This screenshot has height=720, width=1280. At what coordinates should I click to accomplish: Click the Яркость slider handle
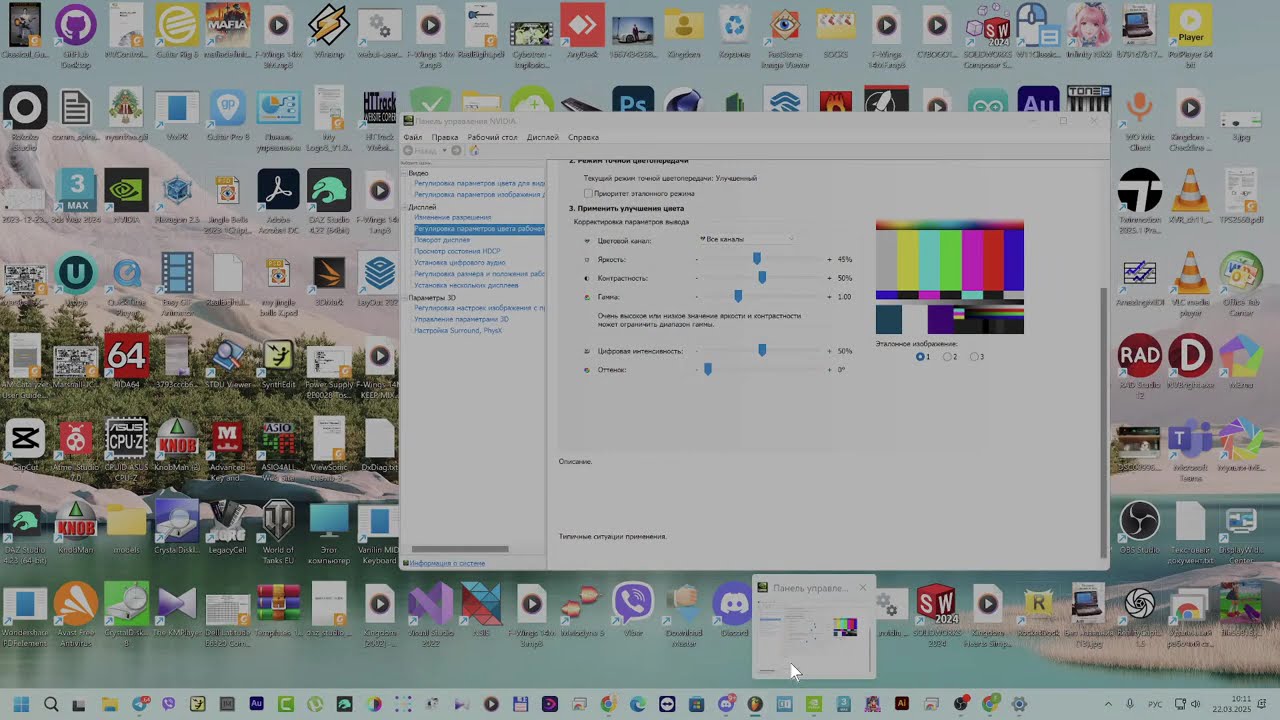[x=757, y=259]
